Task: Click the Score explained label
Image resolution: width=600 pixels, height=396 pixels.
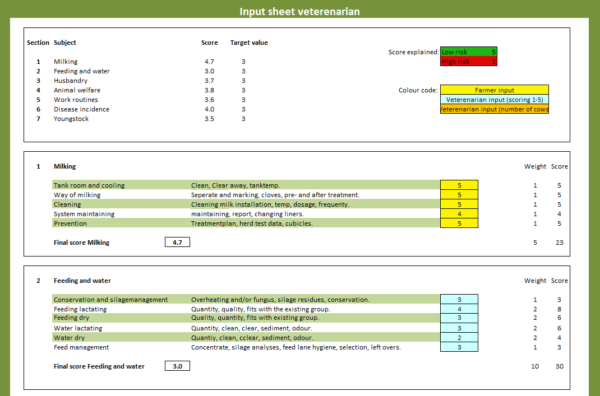Action: [413, 52]
